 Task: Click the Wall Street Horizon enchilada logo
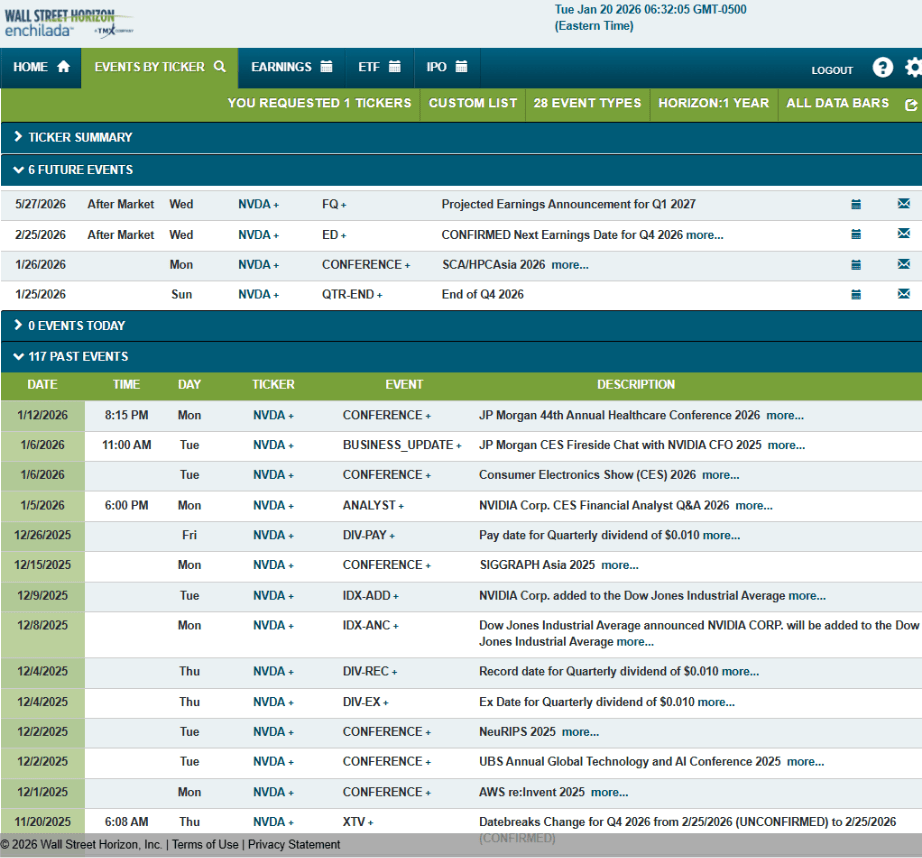(x=59, y=23)
